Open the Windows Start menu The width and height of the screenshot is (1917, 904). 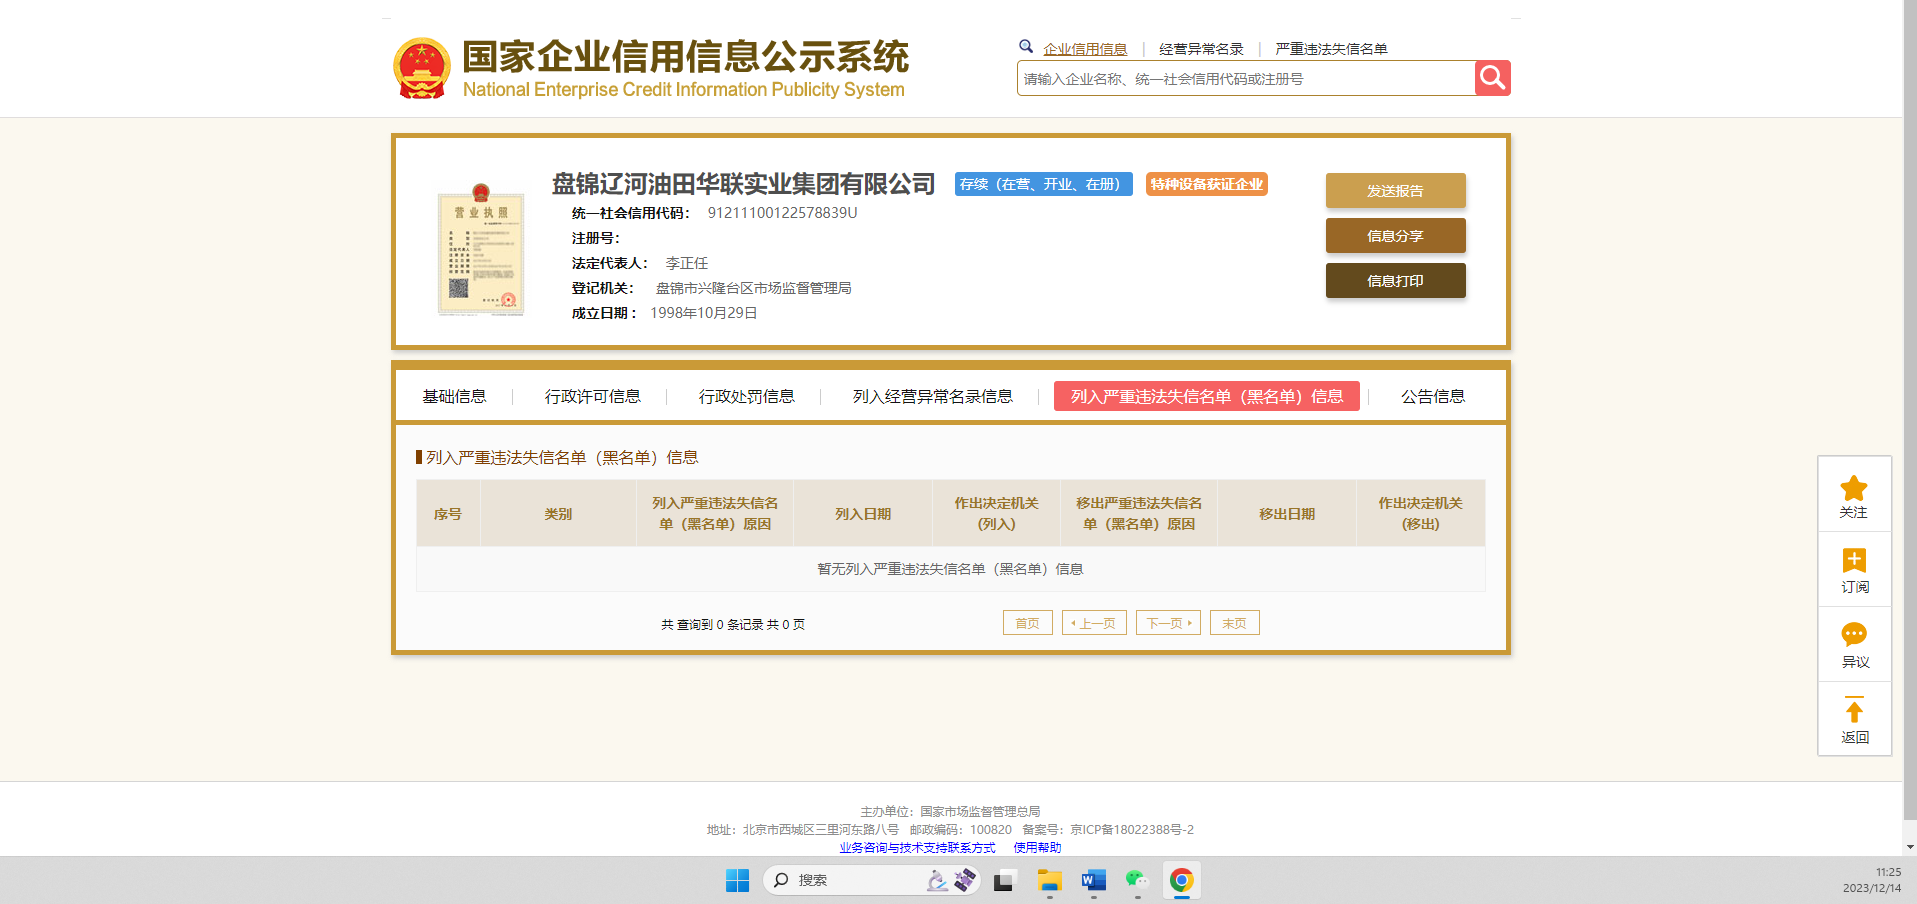[737, 880]
